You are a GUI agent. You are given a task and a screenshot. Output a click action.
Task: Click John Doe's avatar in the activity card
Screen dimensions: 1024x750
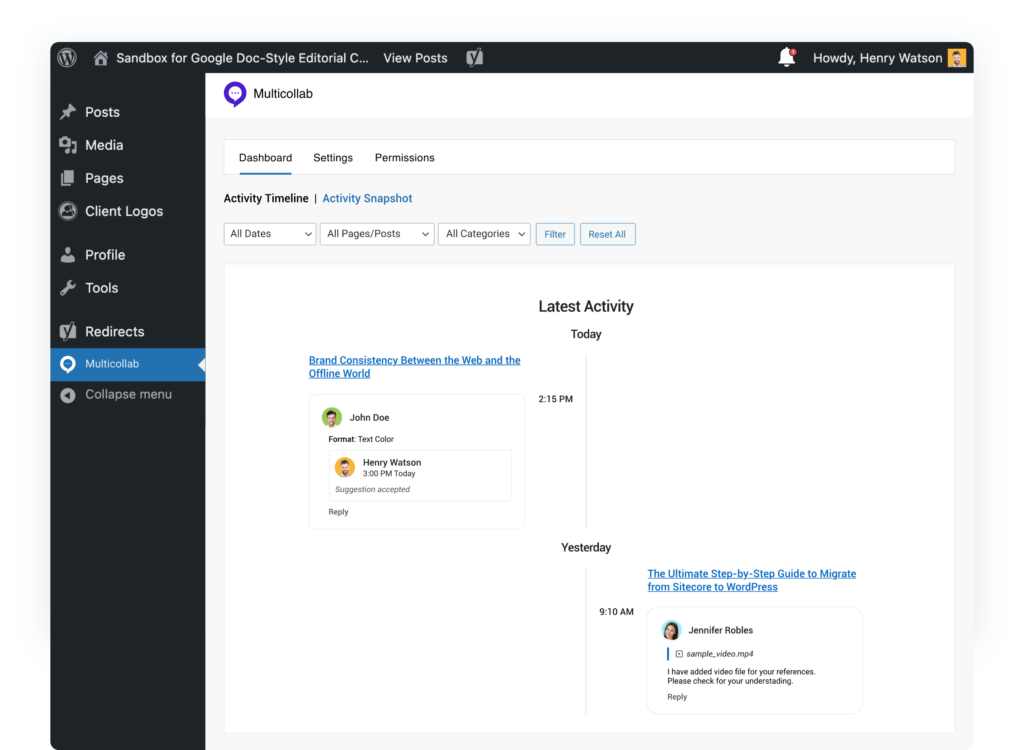point(332,417)
